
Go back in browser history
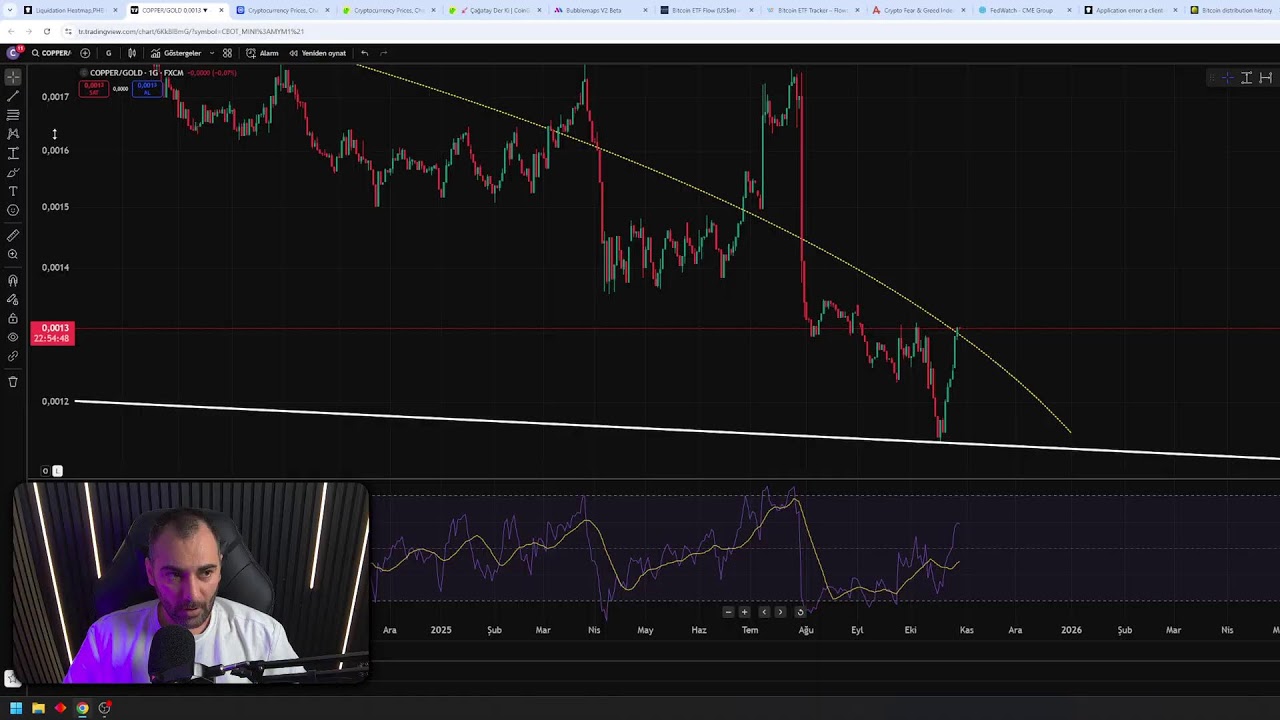(x=11, y=31)
